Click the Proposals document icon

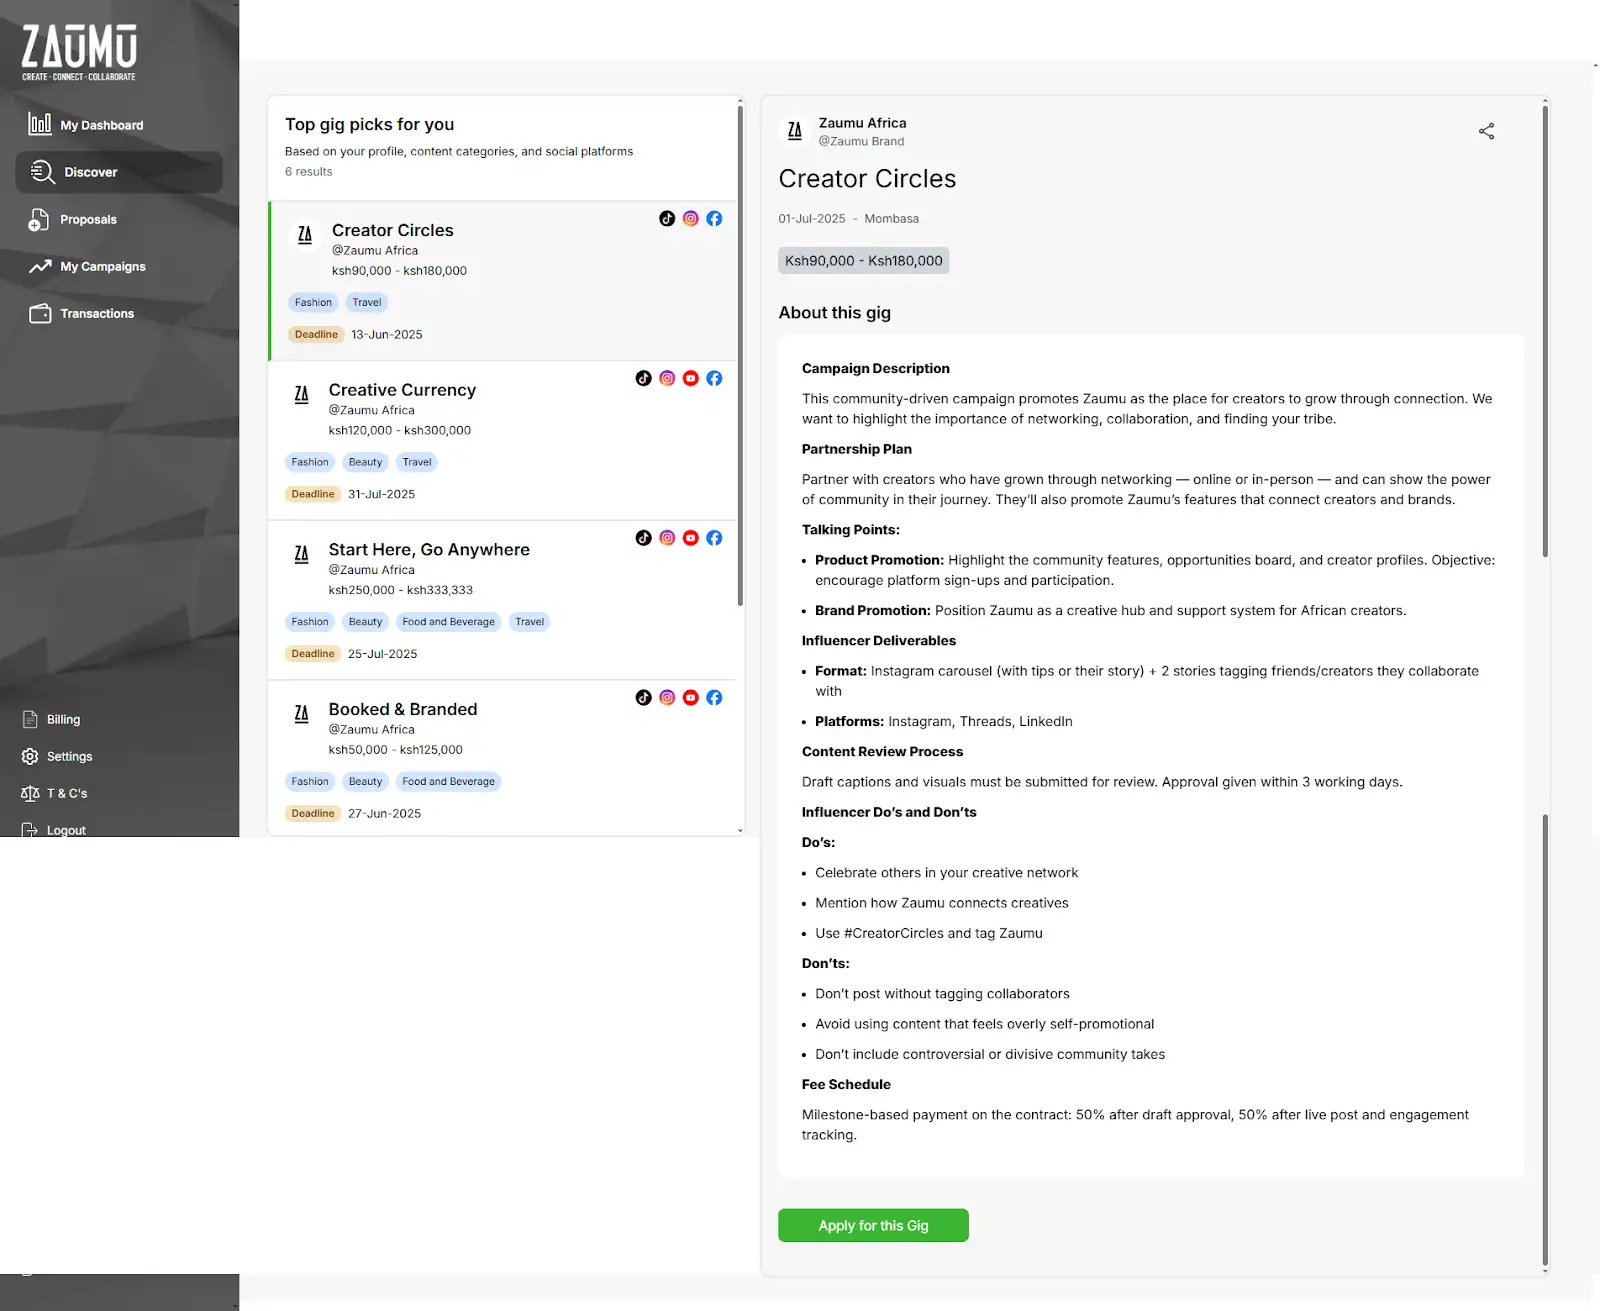pyautogui.click(x=38, y=219)
